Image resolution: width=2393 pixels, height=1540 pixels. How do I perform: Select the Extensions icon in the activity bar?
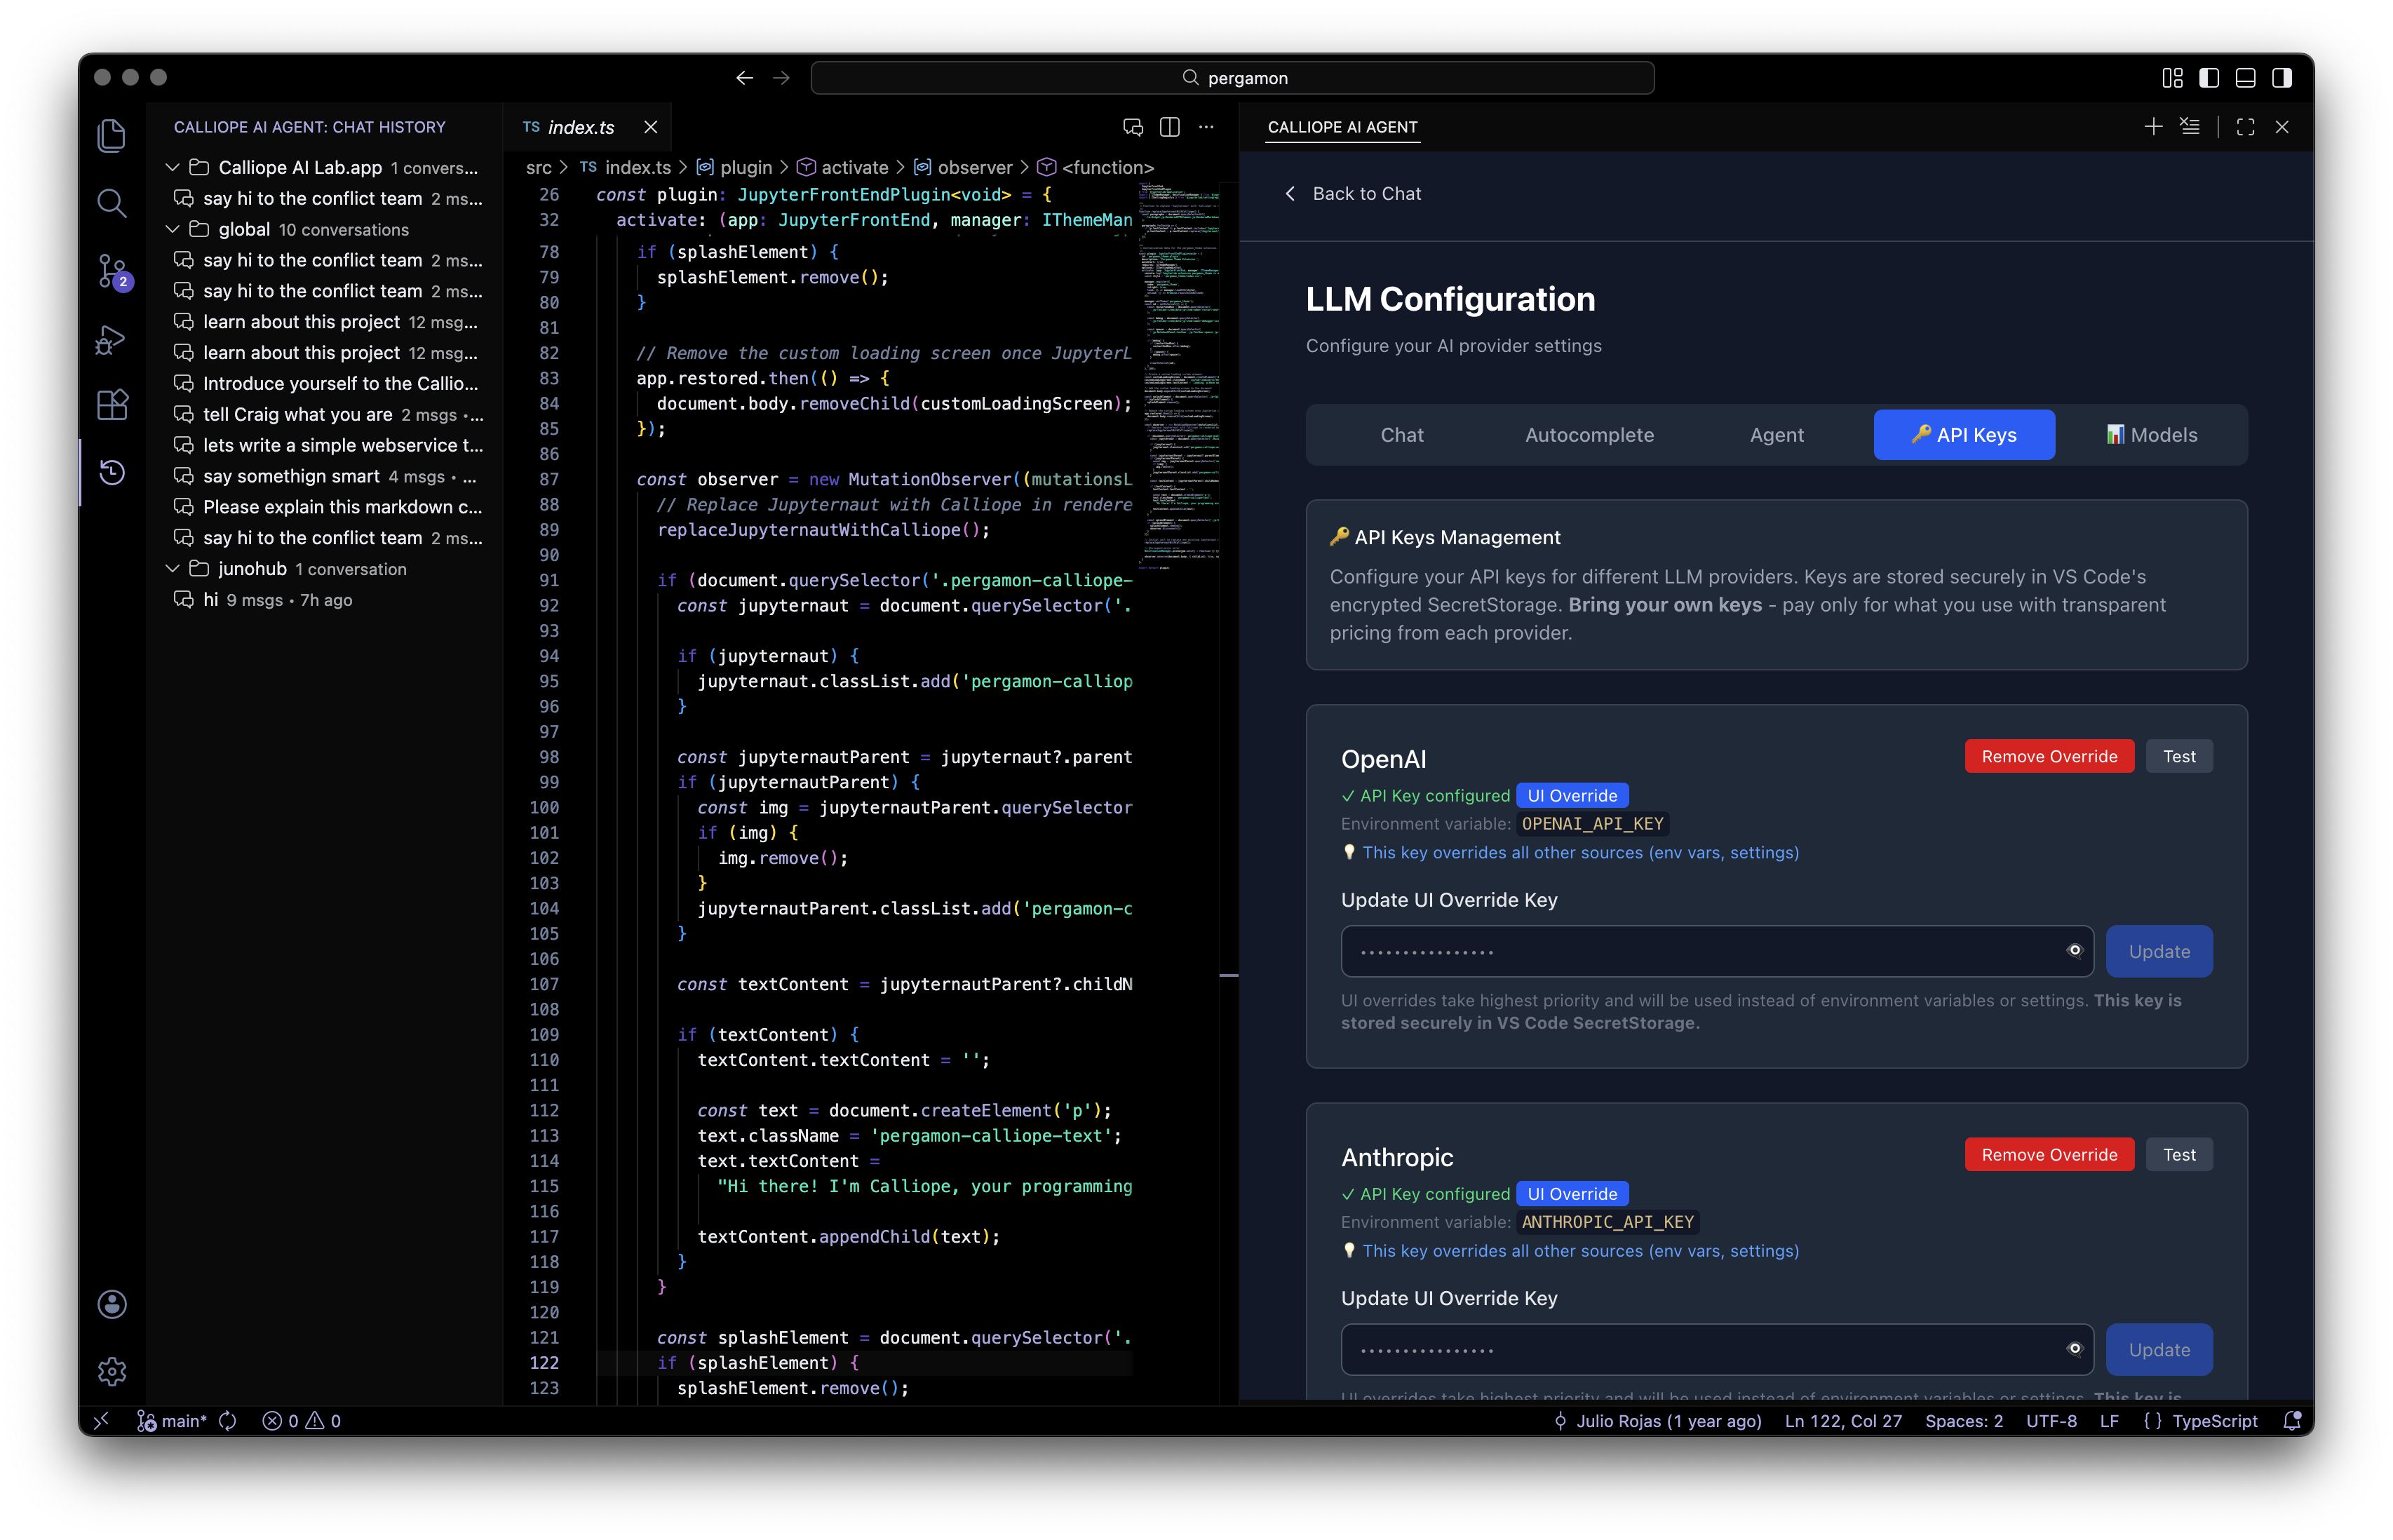pos(112,405)
